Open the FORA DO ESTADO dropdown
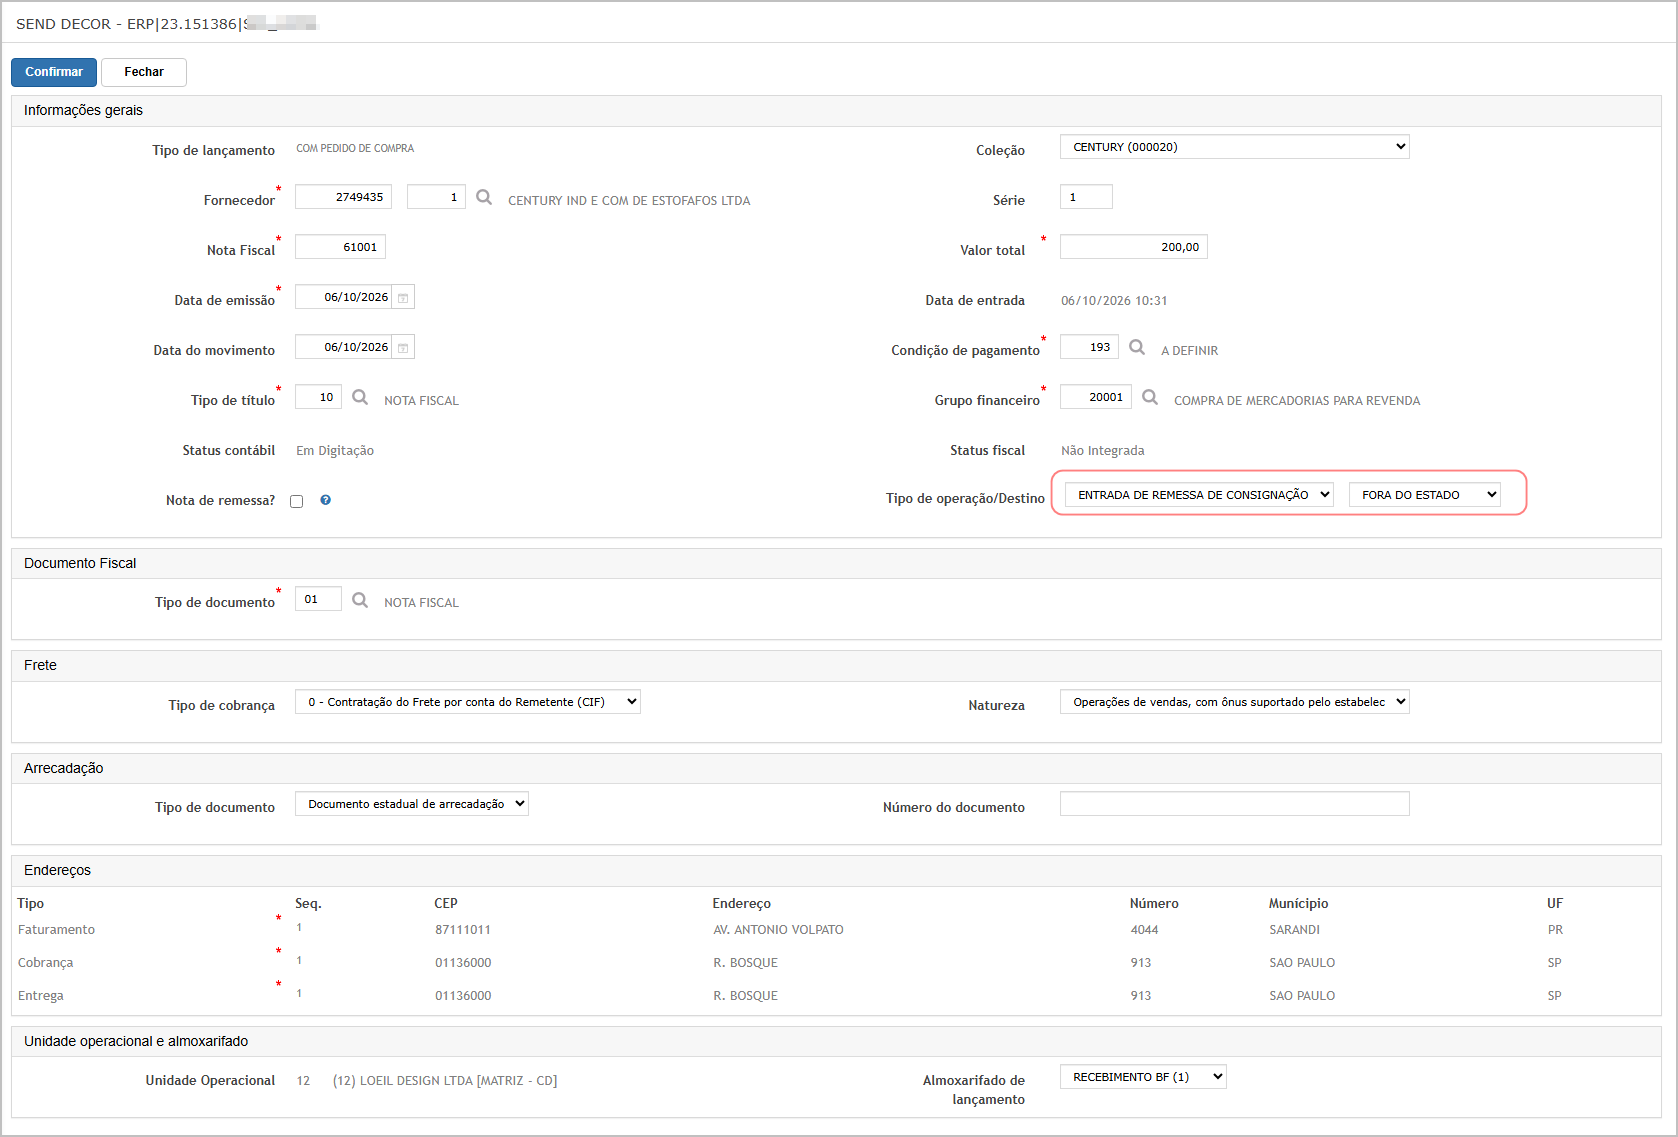The image size is (1678, 1137). coord(1425,495)
